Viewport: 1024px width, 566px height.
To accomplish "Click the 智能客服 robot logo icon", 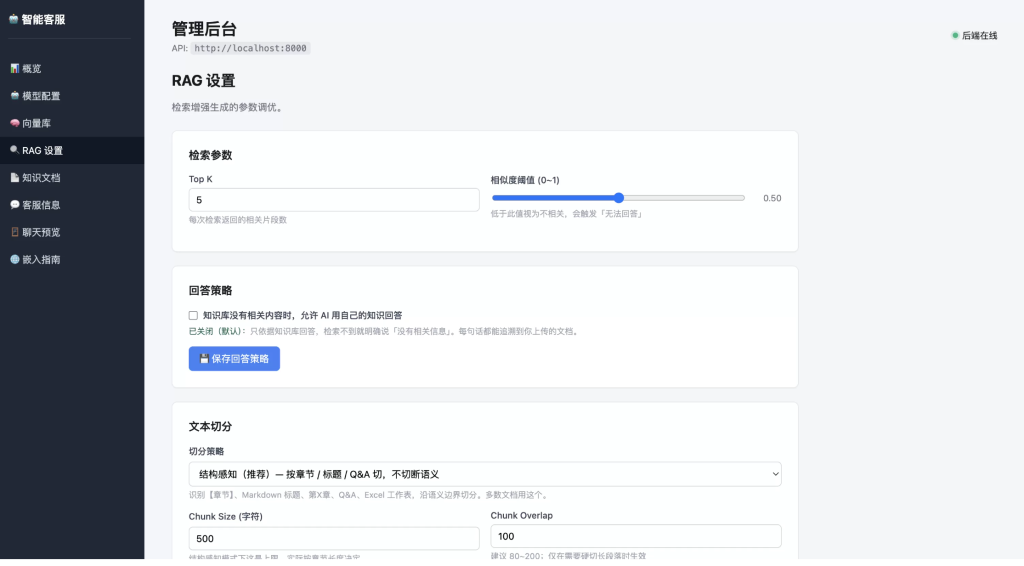I will pos(13,19).
